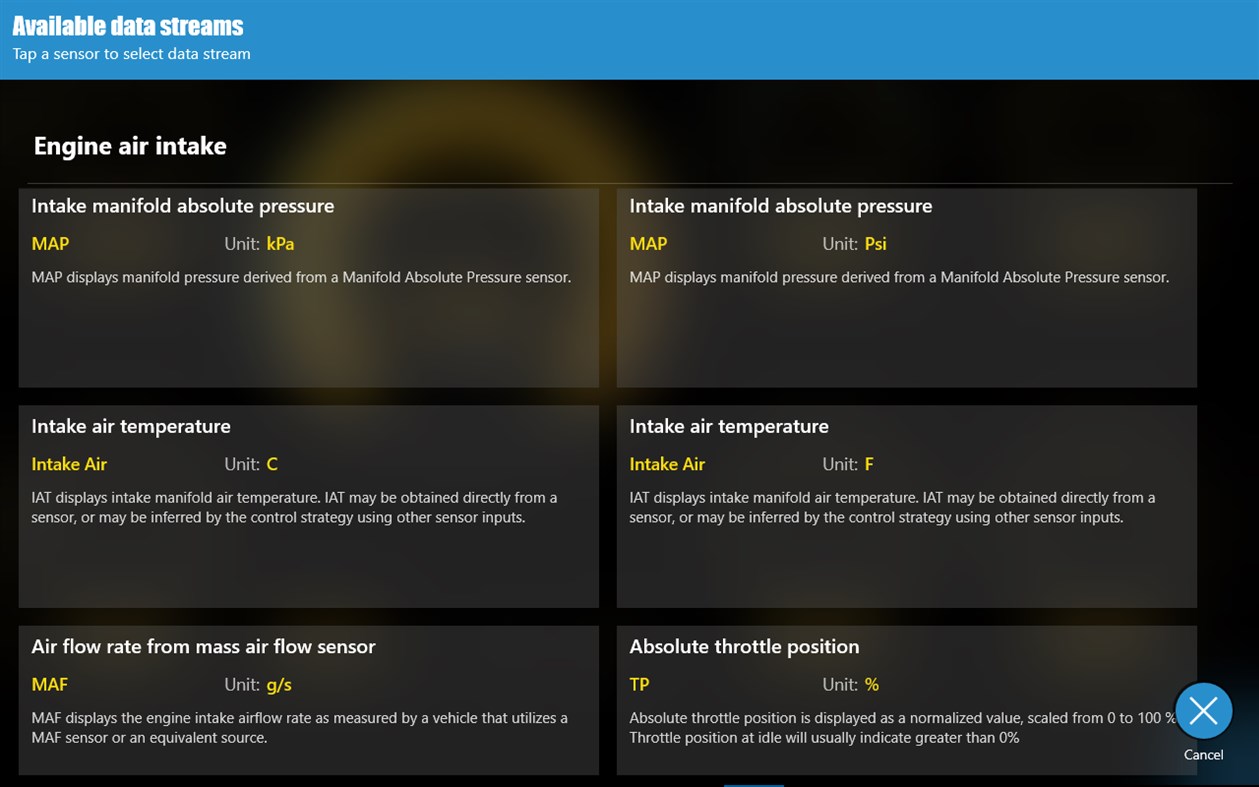Click the MAF description text

tap(299, 728)
